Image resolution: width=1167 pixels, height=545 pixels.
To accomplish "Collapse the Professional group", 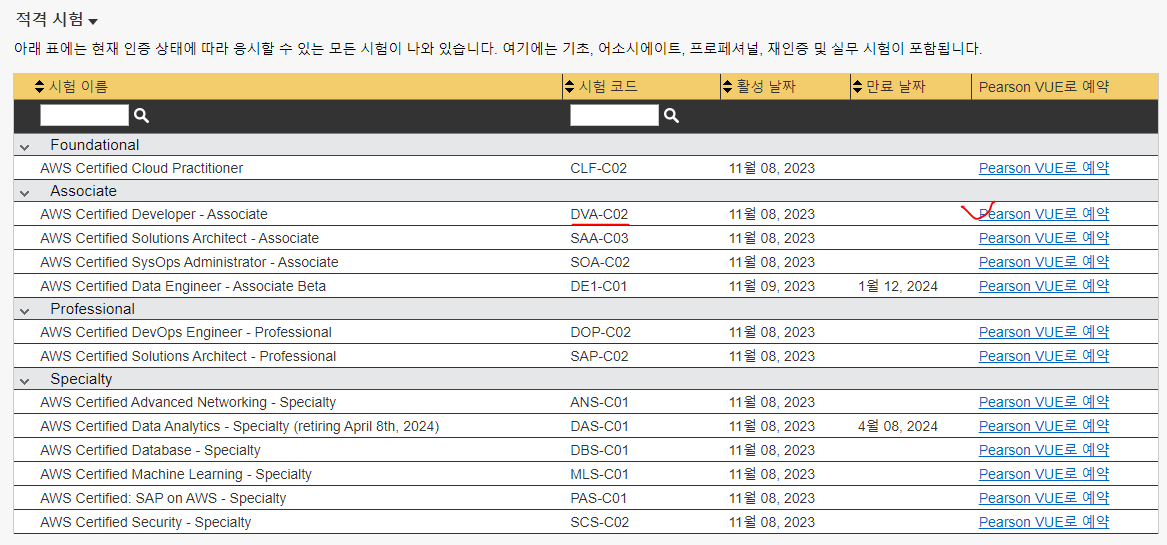I will (x=25, y=310).
